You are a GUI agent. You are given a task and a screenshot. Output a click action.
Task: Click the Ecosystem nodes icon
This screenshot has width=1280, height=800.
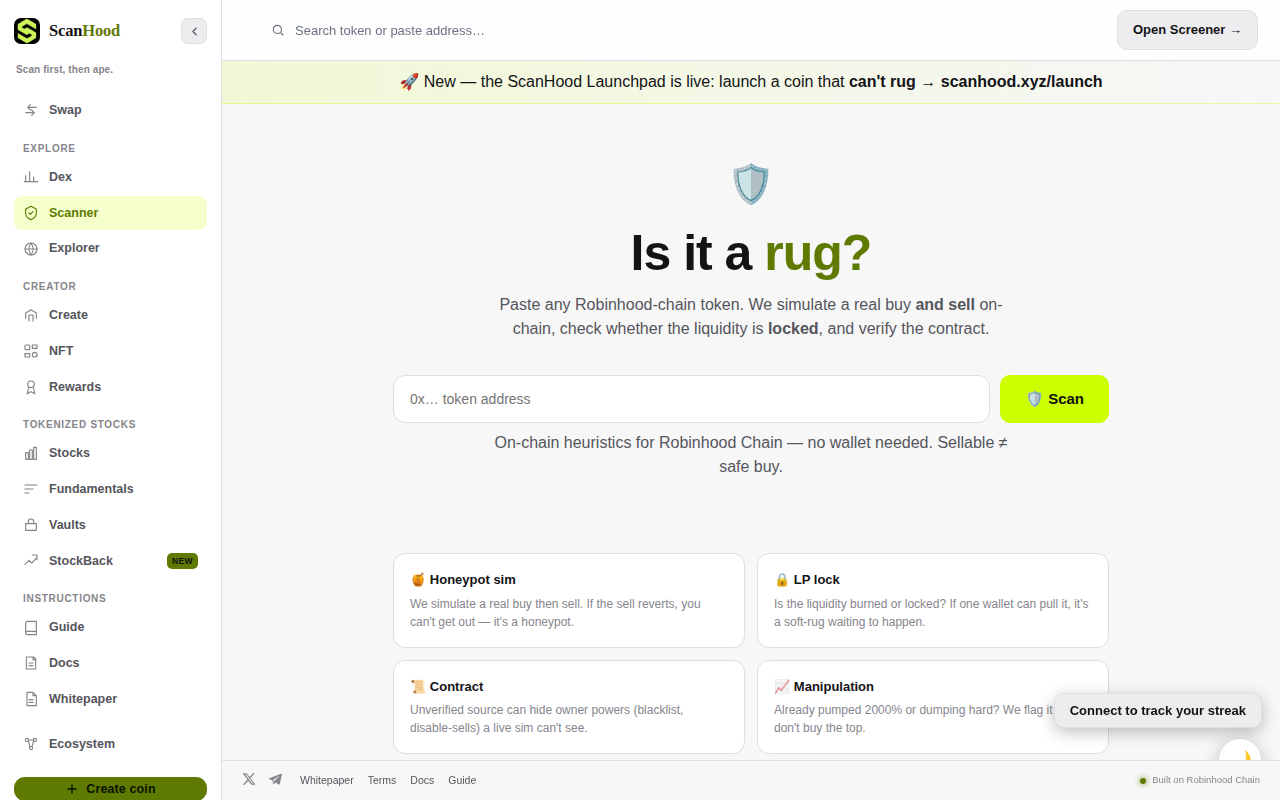pos(31,744)
